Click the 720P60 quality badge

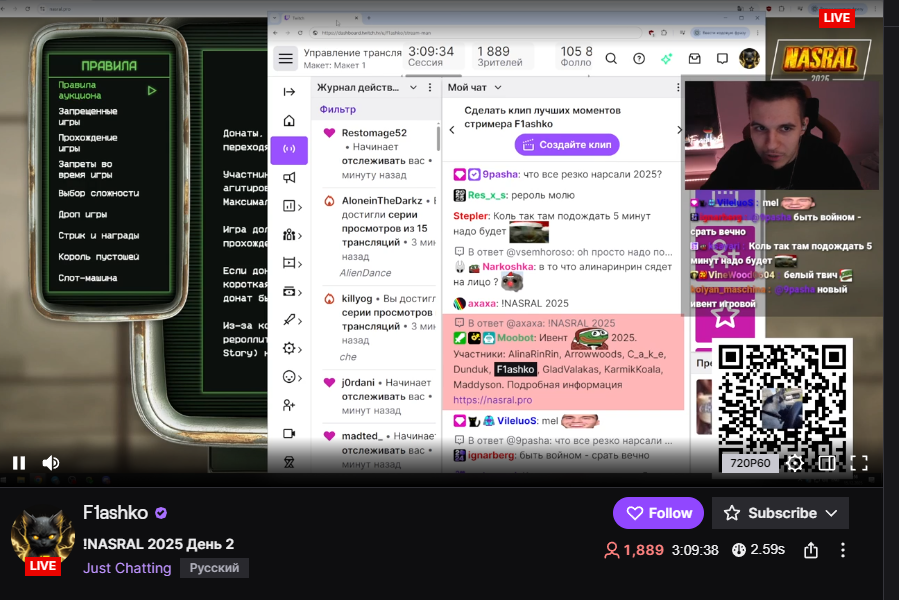pos(750,463)
